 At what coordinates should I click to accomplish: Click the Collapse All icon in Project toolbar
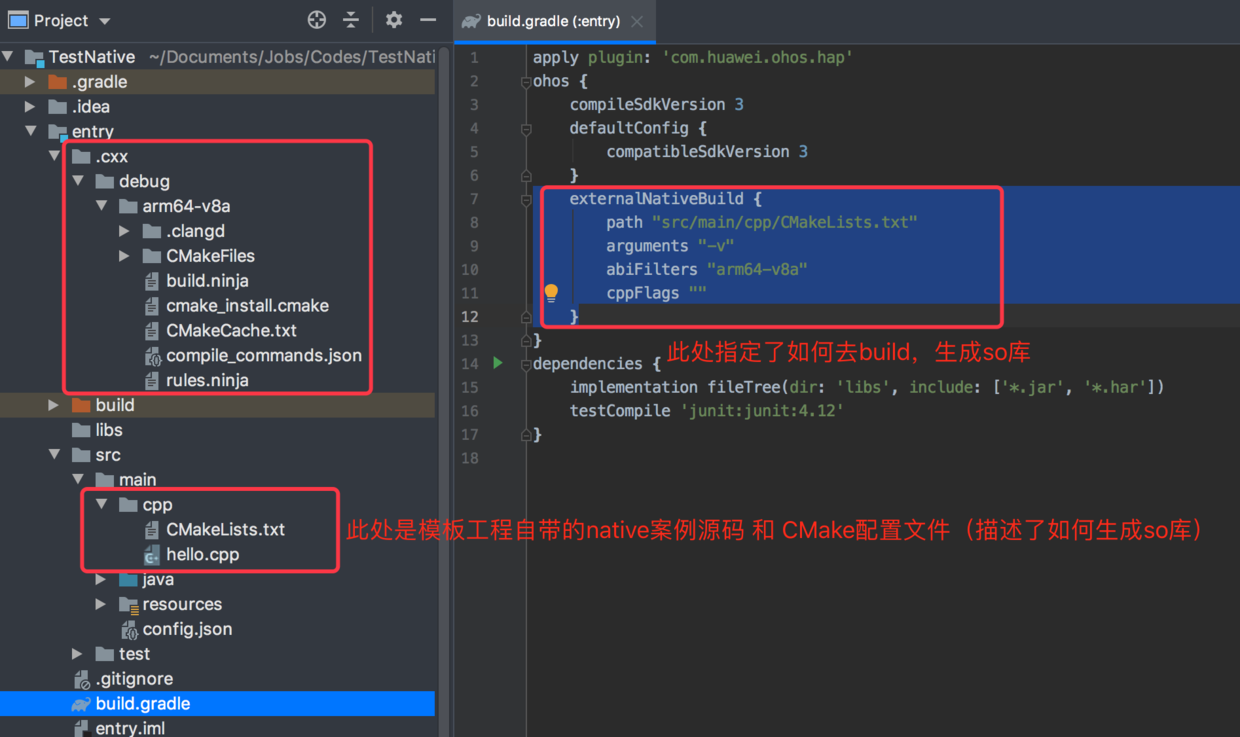click(x=351, y=20)
